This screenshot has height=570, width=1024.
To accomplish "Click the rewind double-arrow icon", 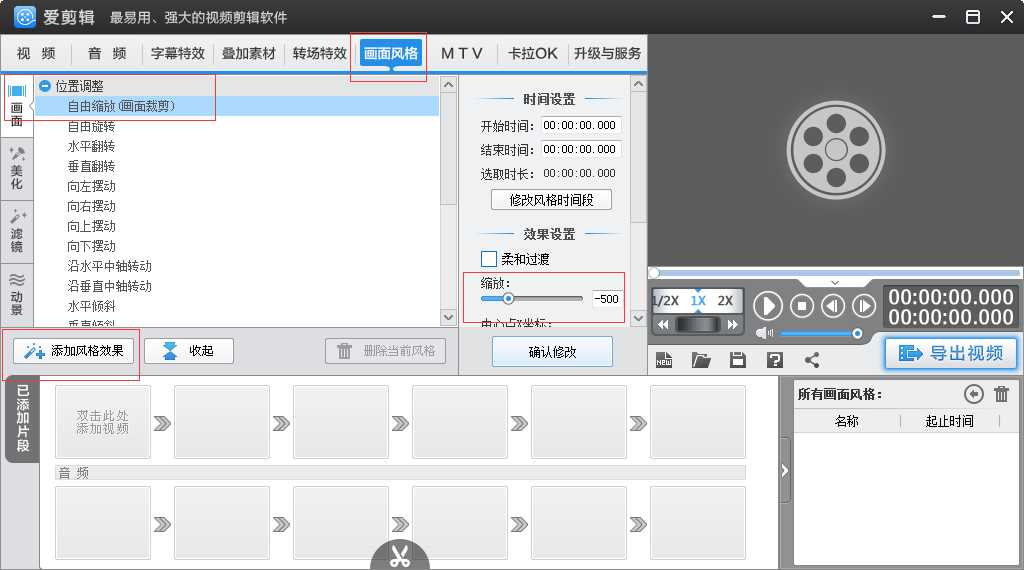I will (x=663, y=325).
